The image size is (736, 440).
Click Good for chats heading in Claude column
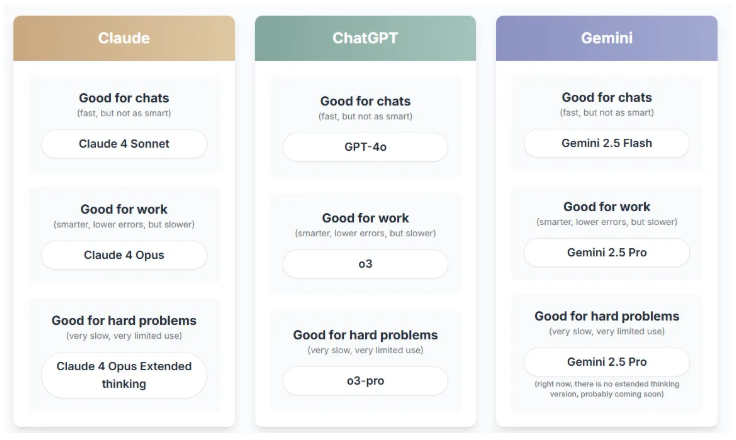tap(124, 98)
